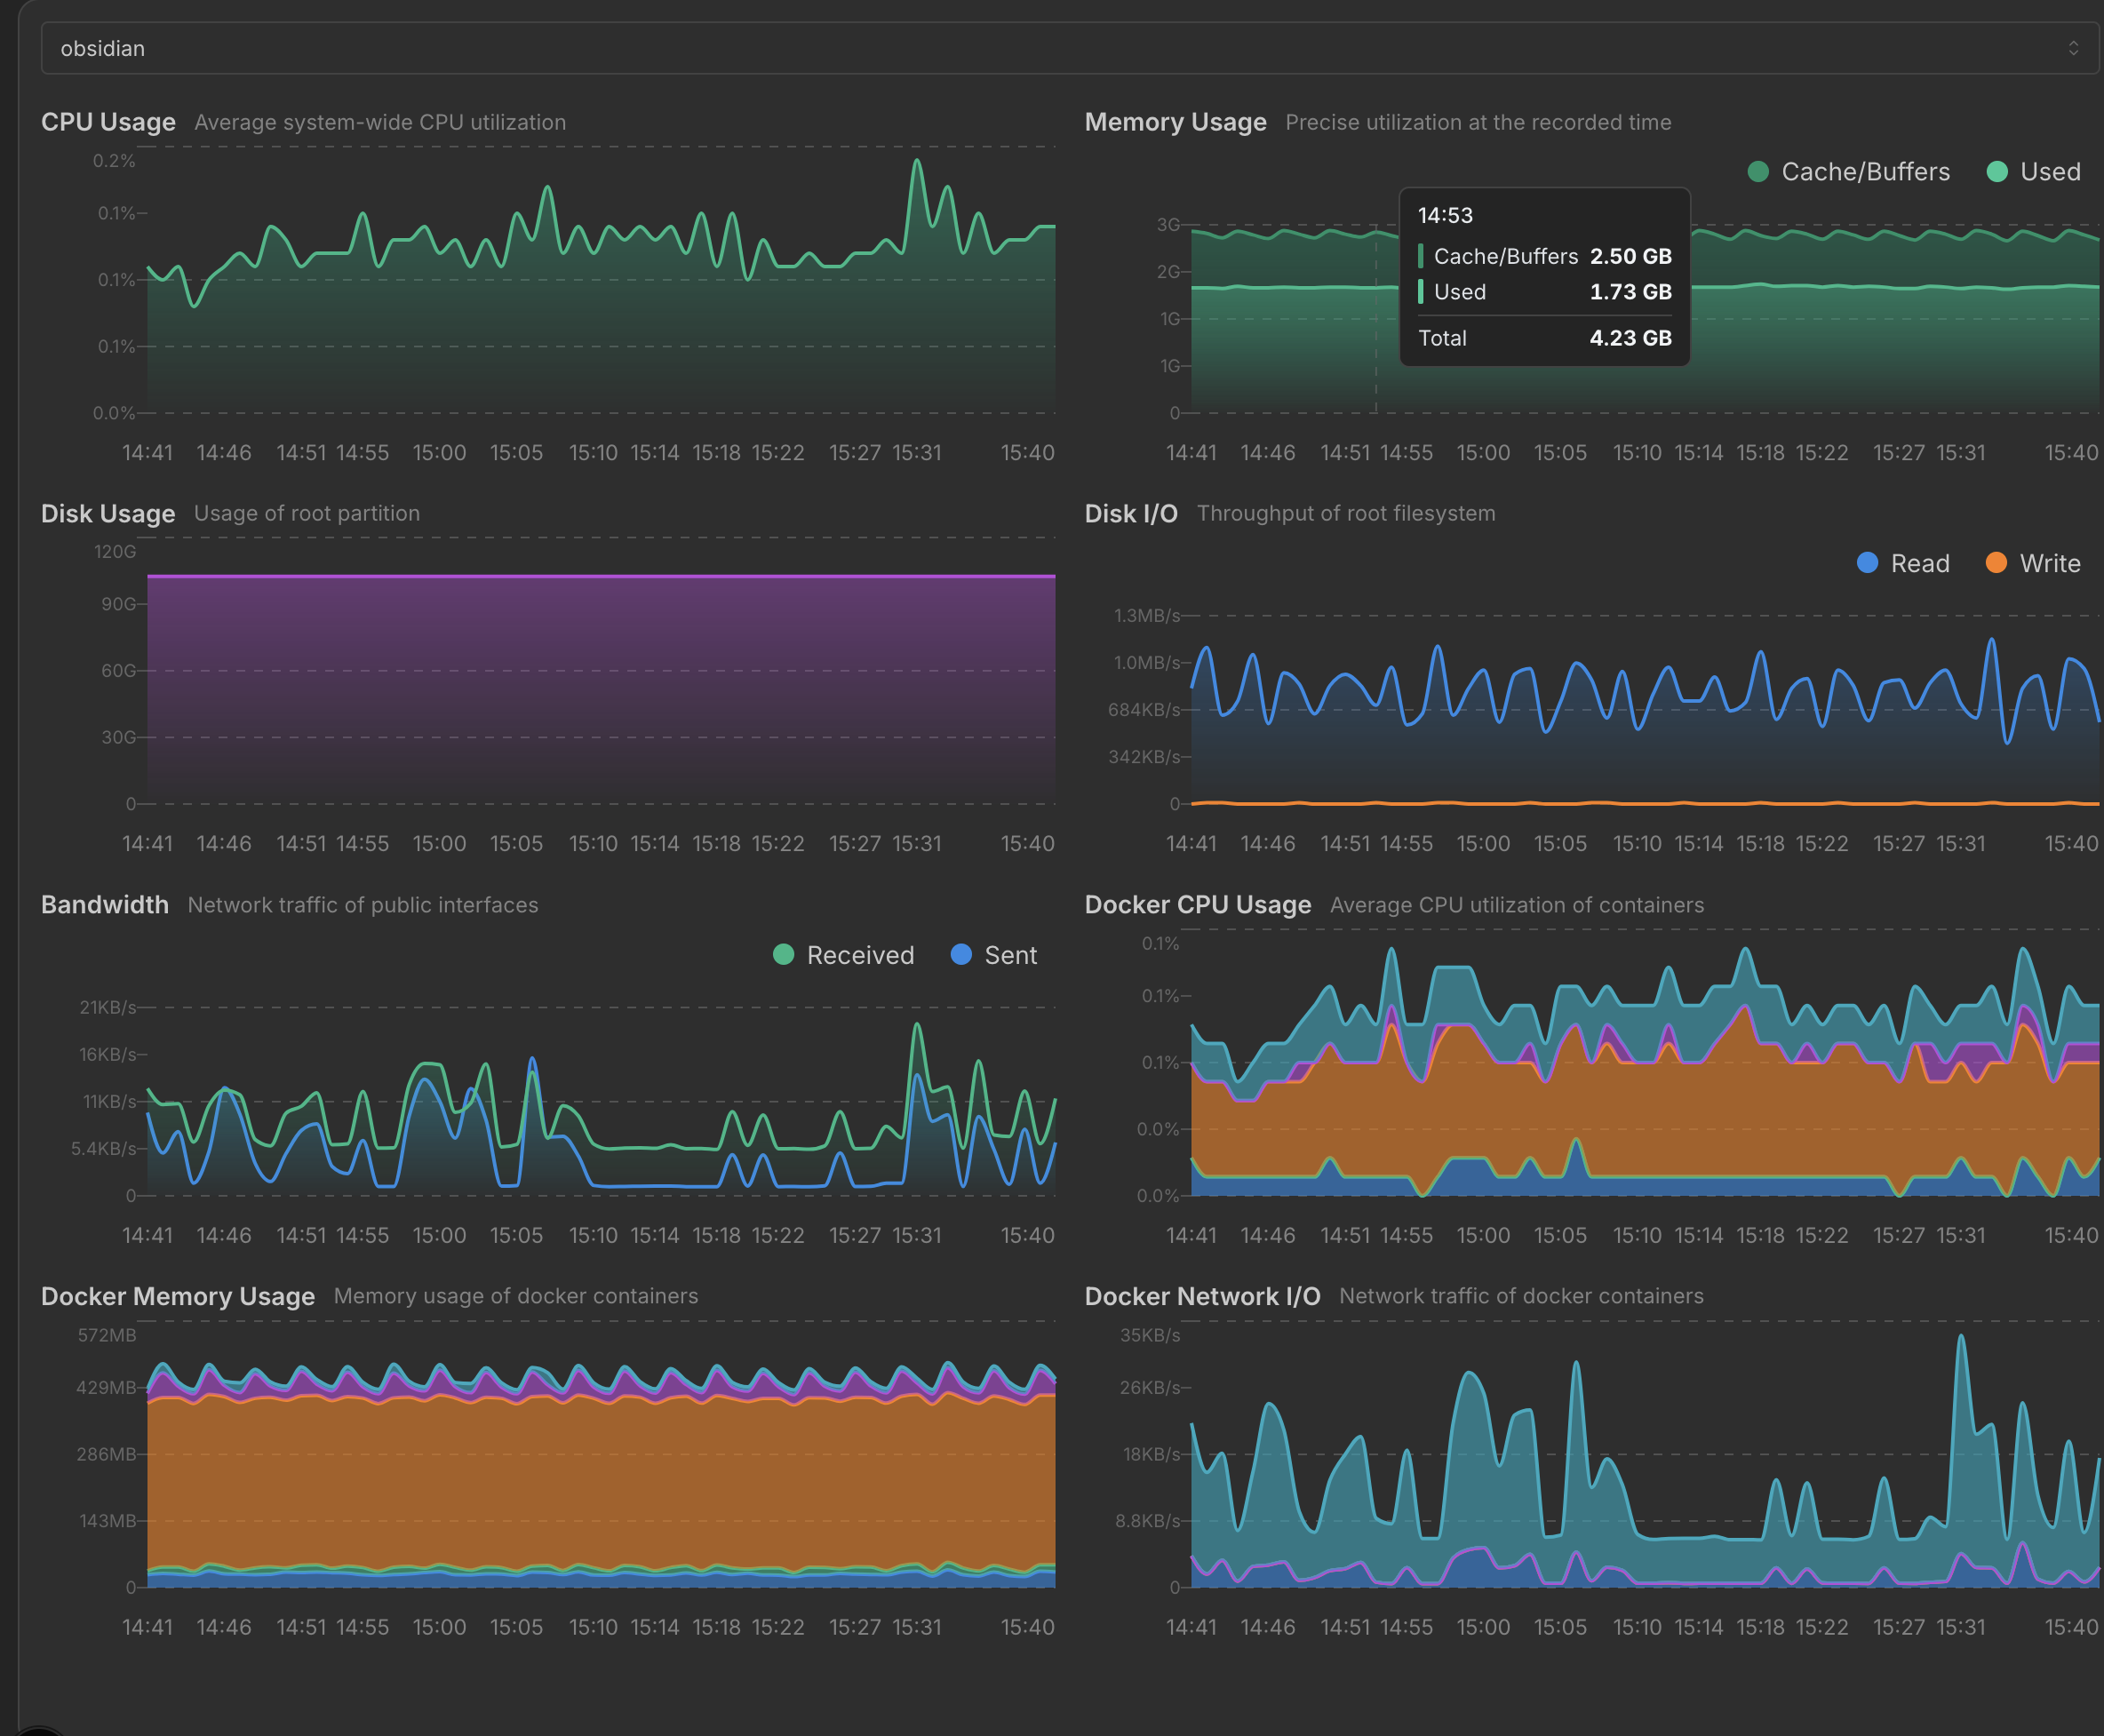Click the Write legend label in Disk I/O

(2050, 563)
